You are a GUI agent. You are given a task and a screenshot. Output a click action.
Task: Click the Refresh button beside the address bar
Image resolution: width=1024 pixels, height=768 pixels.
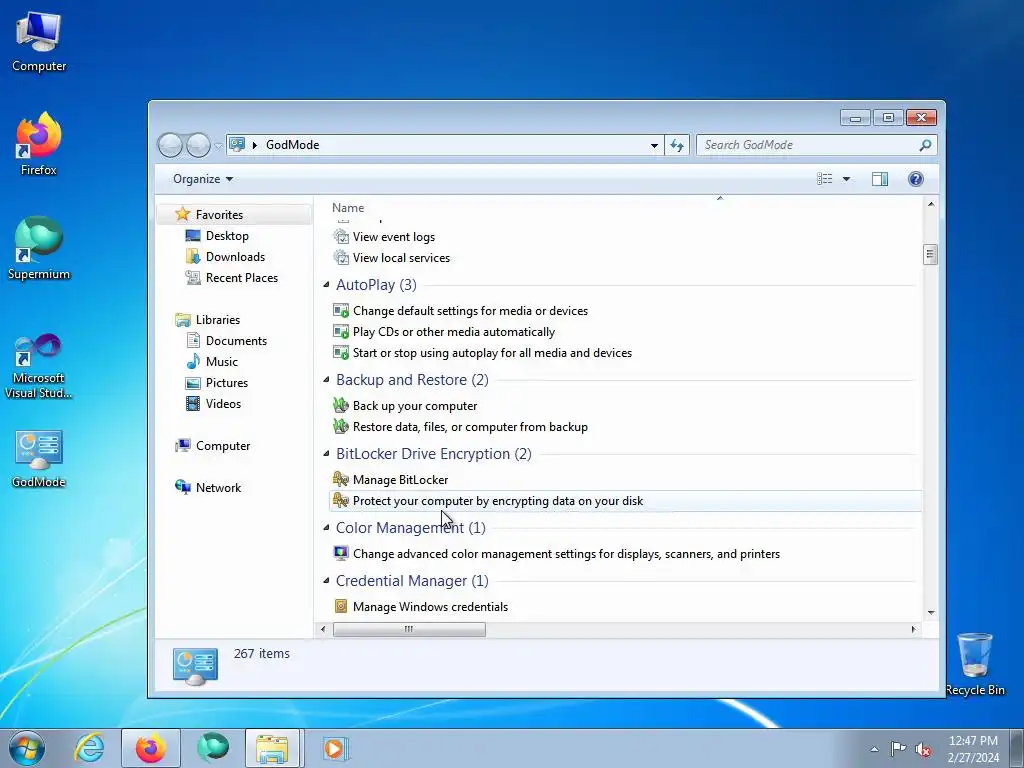tap(677, 145)
